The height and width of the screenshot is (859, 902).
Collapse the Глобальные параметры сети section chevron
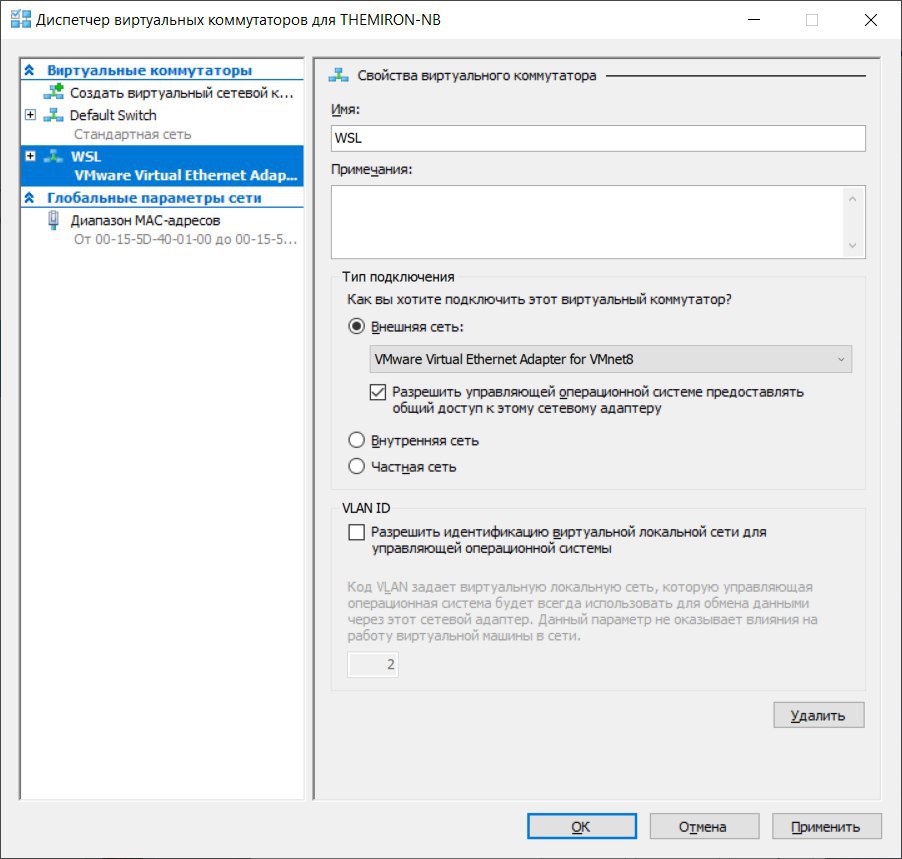(29, 198)
